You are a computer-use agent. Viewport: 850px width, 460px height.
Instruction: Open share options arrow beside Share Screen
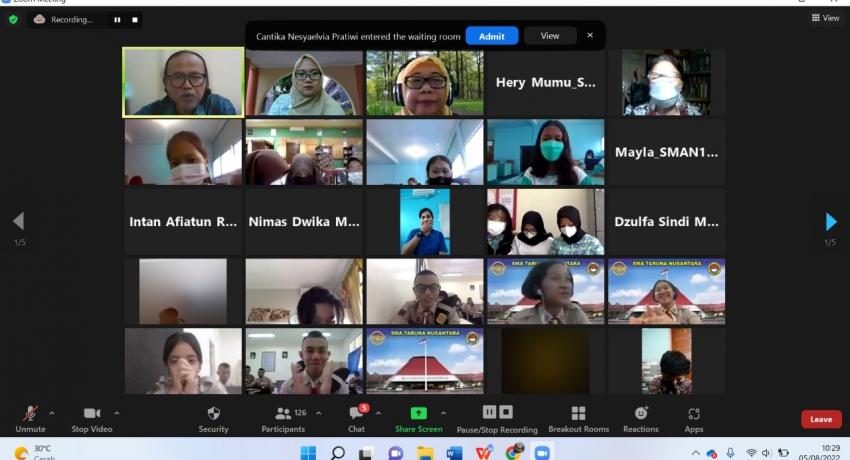click(443, 413)
